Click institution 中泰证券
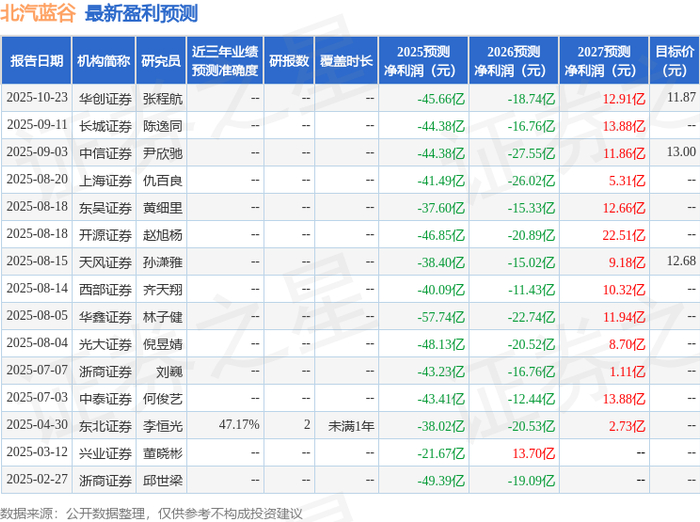700x522 pixels. tap(105, 399)
